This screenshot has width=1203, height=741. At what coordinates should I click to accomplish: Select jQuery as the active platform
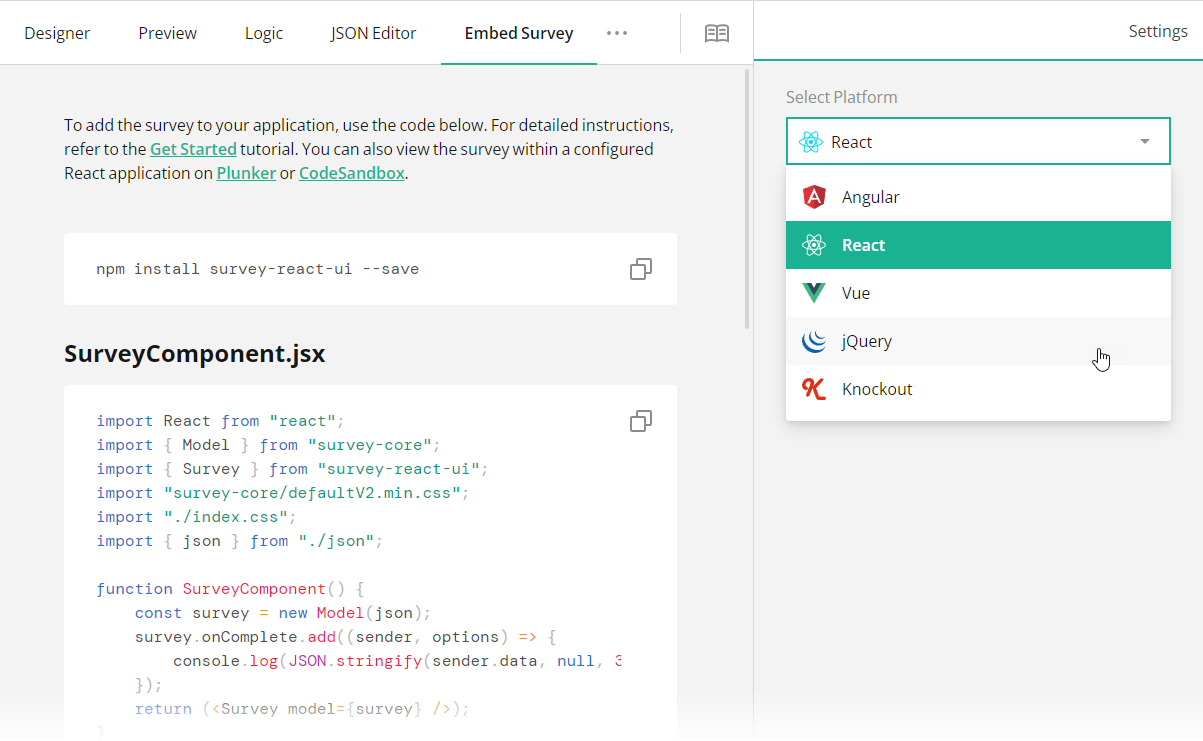(x=866, y=340)
